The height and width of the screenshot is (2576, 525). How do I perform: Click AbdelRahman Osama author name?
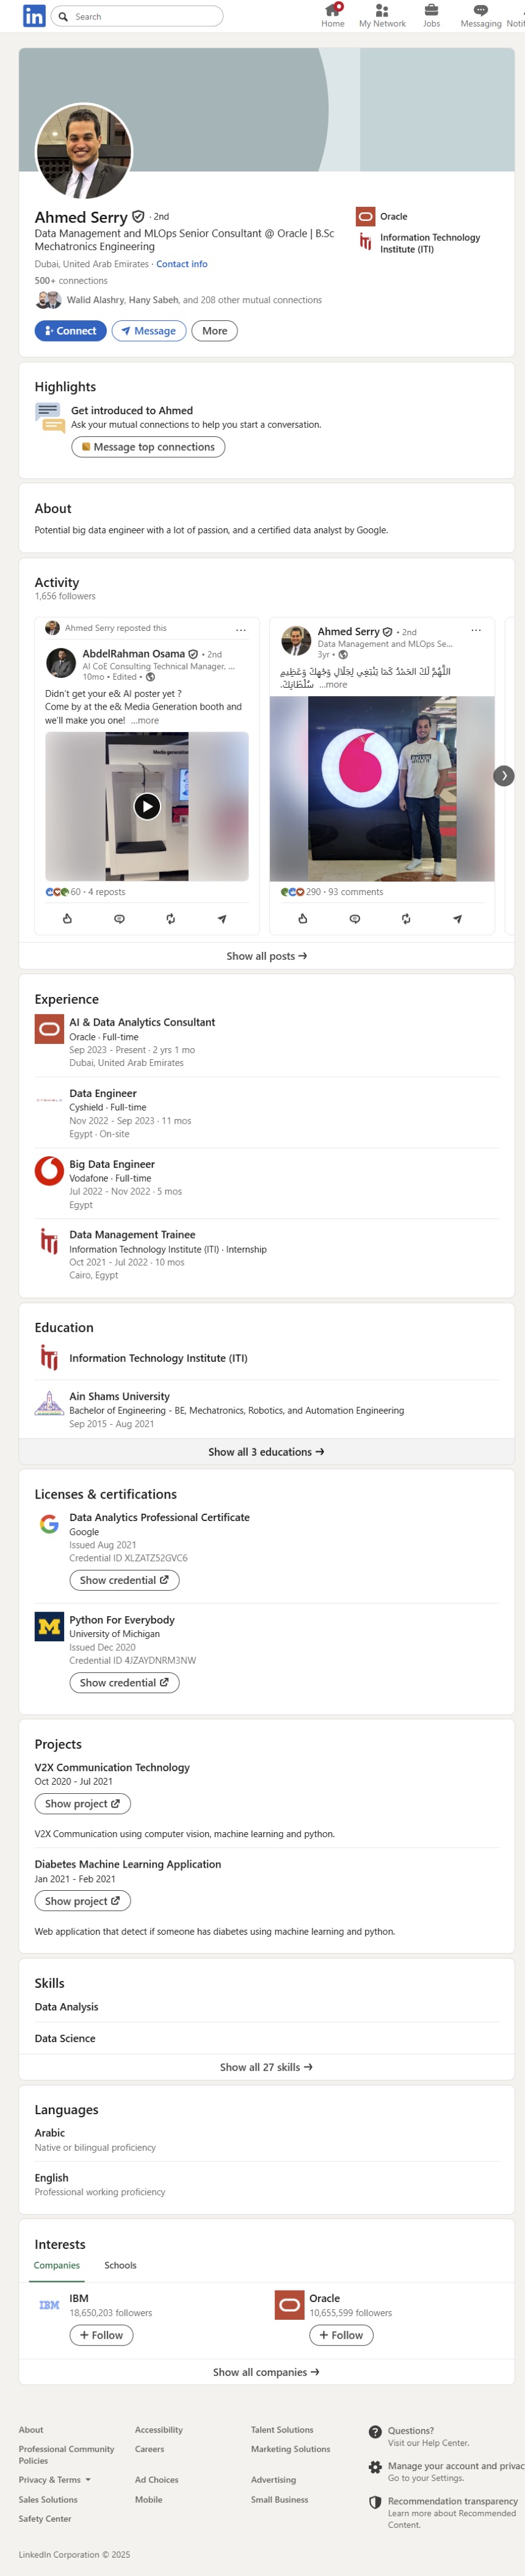tap(133, 654)
